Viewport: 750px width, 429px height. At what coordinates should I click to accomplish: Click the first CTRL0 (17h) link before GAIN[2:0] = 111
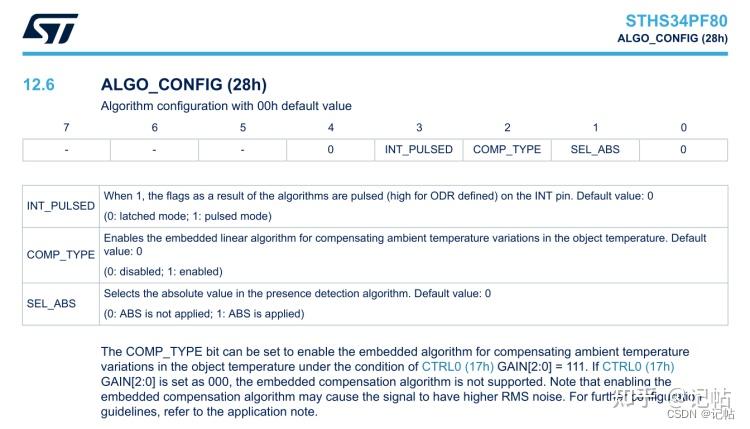[457, 367]
